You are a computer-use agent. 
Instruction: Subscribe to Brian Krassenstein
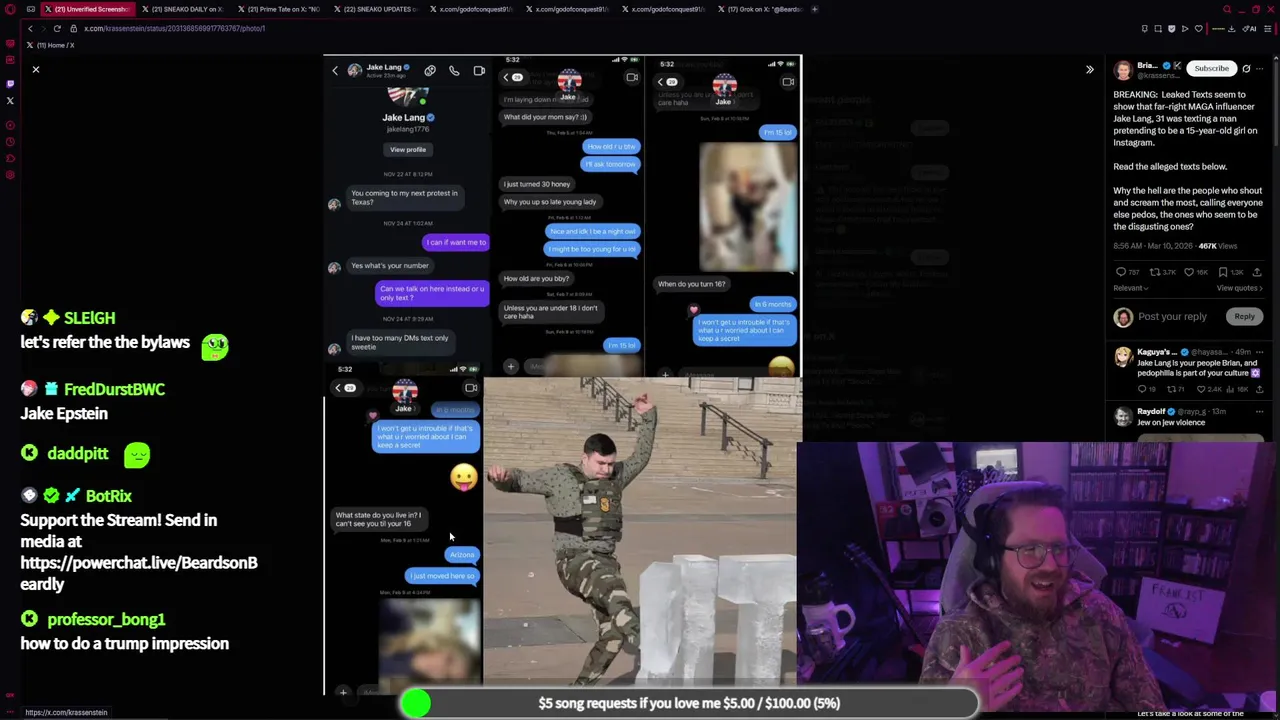[1211, 69]
